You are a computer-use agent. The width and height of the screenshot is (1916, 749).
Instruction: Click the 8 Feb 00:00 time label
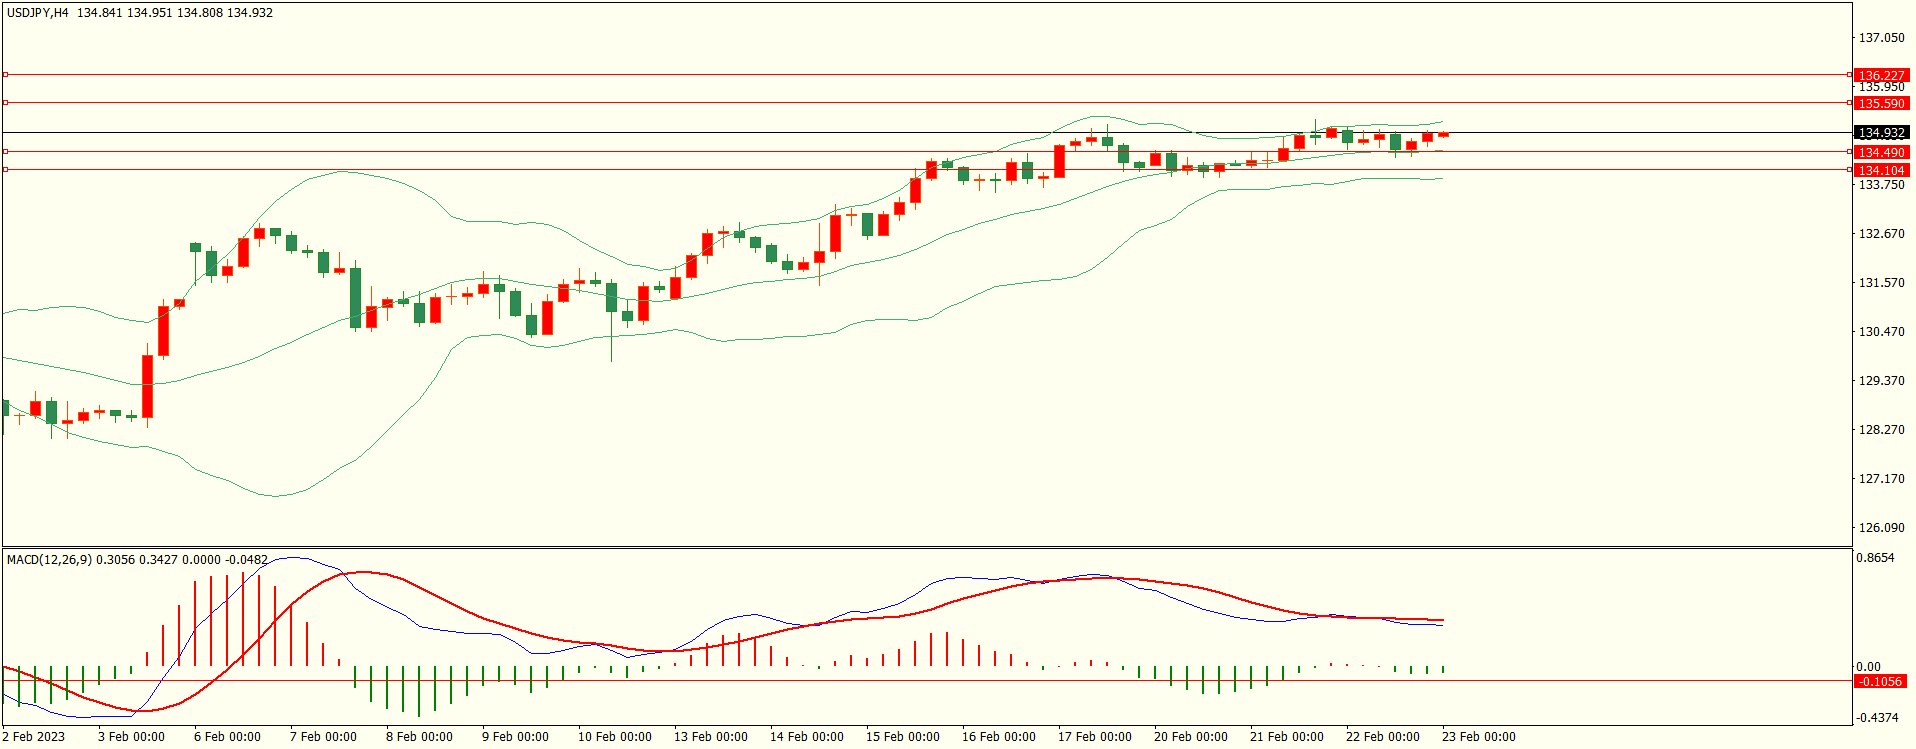click(419, 737)
